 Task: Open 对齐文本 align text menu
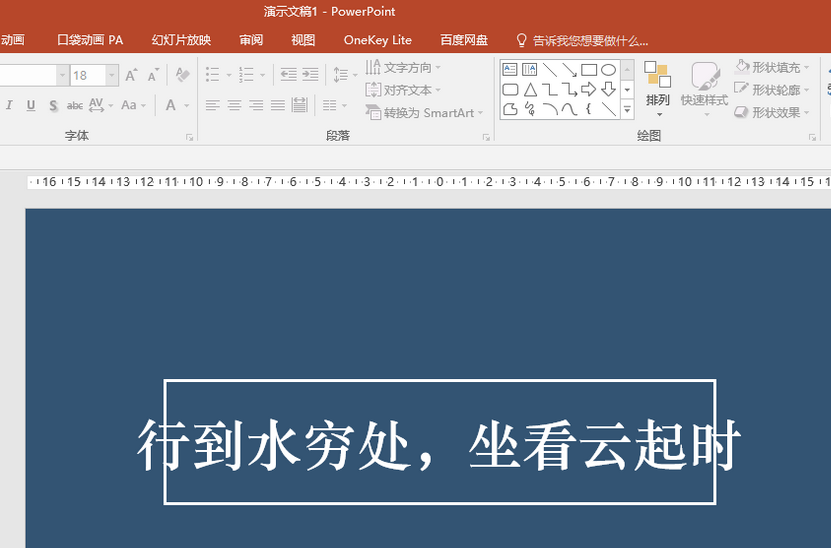[x=403, y=90]
